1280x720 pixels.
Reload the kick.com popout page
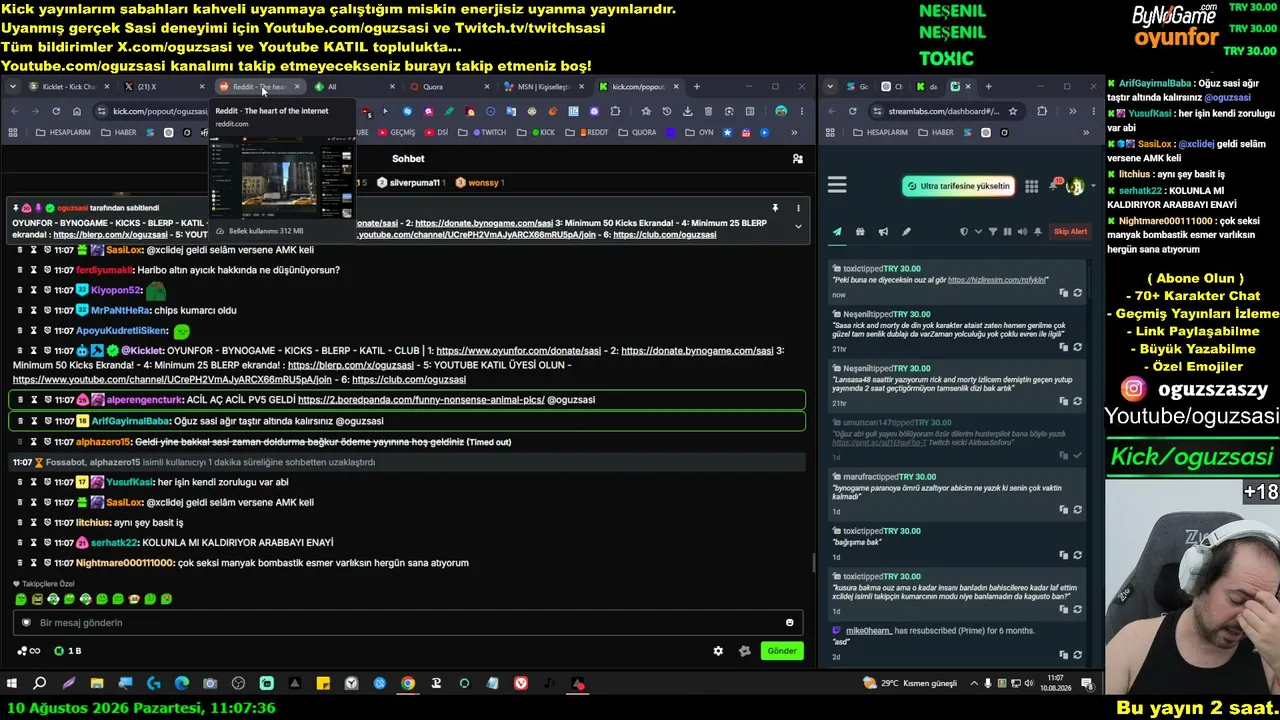56,111
